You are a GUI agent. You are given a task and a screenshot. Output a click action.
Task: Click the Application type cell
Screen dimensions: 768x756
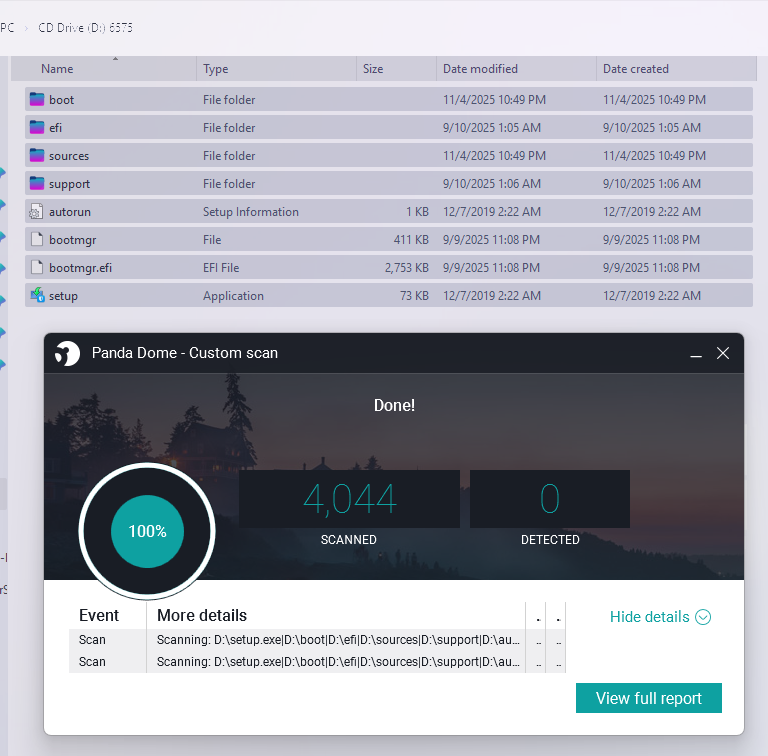tap(233, 296)
